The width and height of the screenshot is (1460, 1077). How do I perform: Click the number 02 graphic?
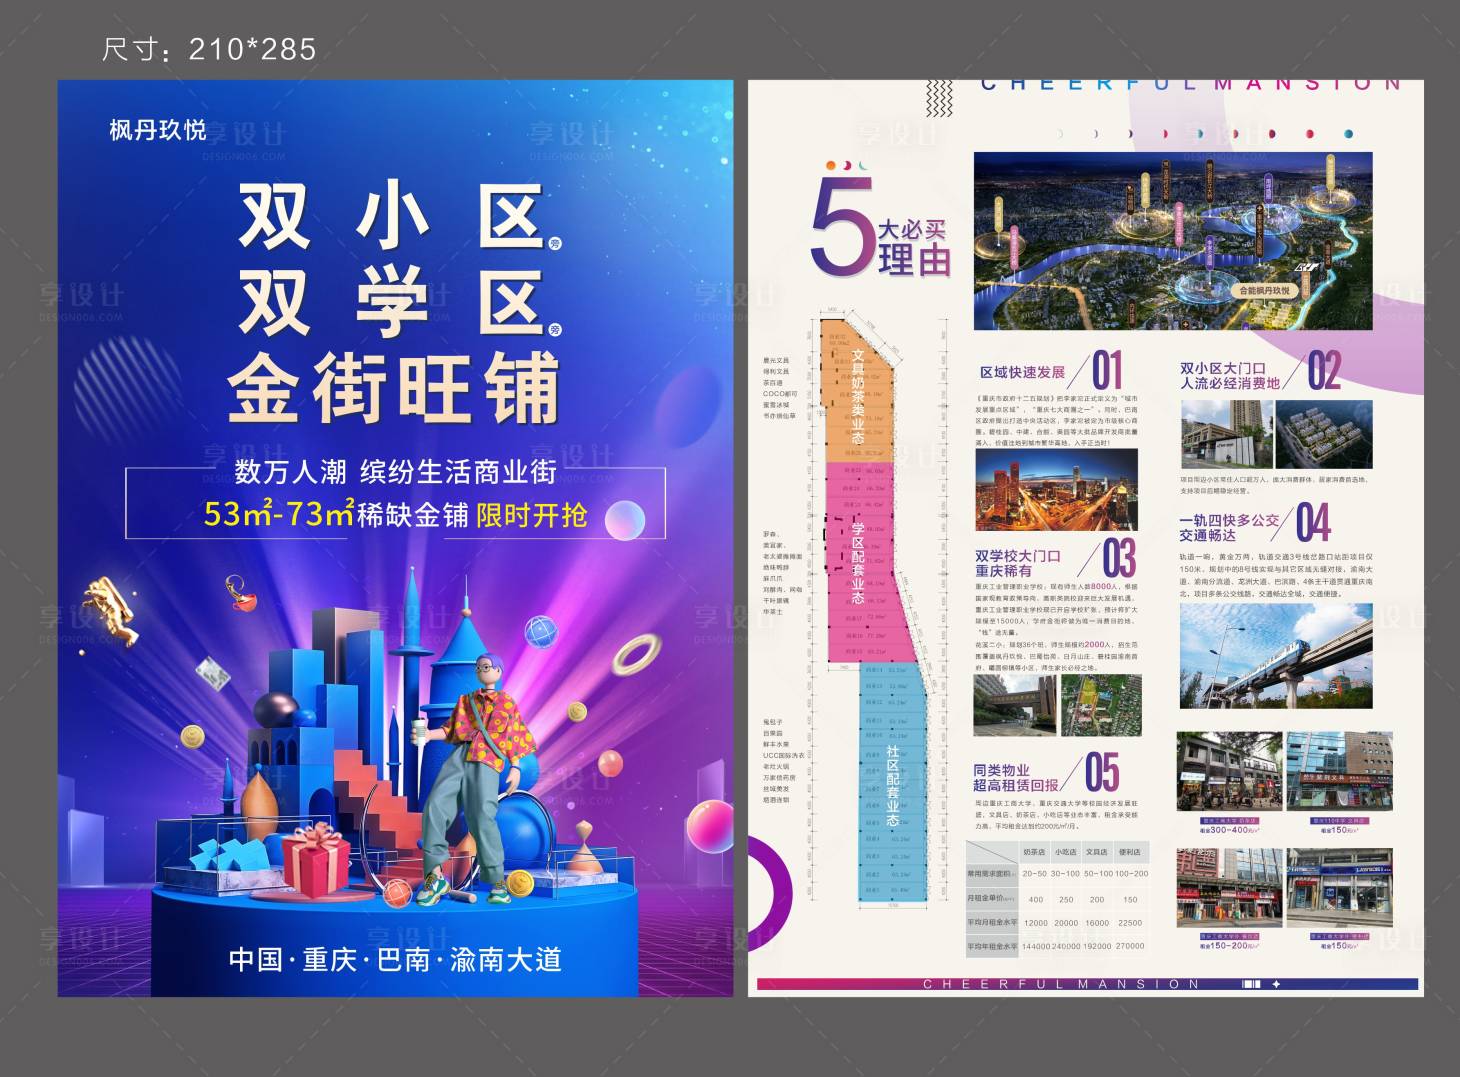coord(1324,370)
